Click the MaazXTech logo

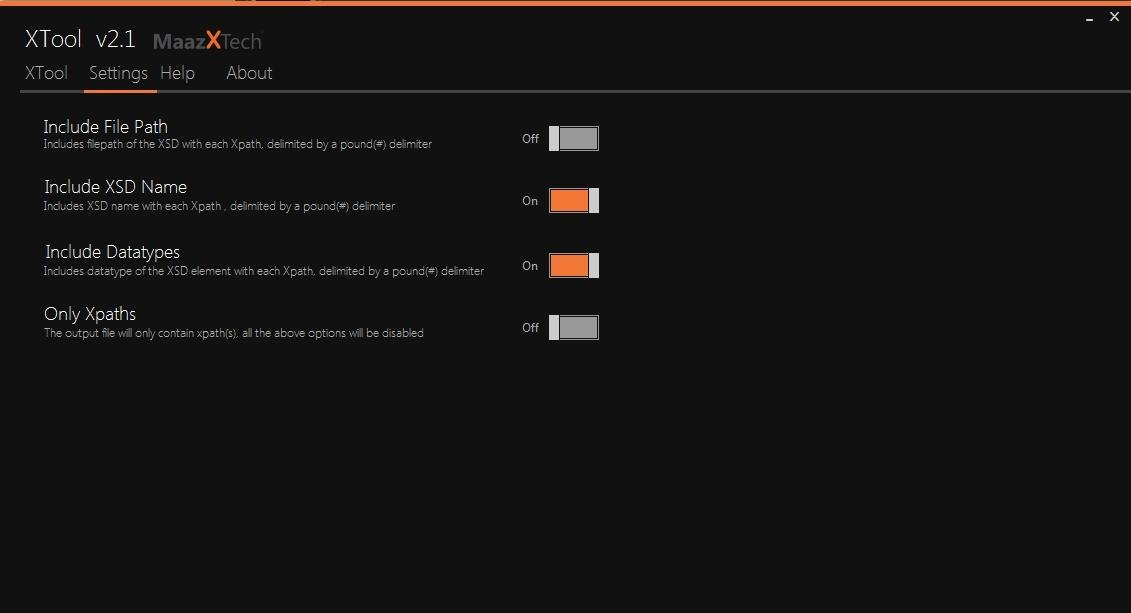207,41
